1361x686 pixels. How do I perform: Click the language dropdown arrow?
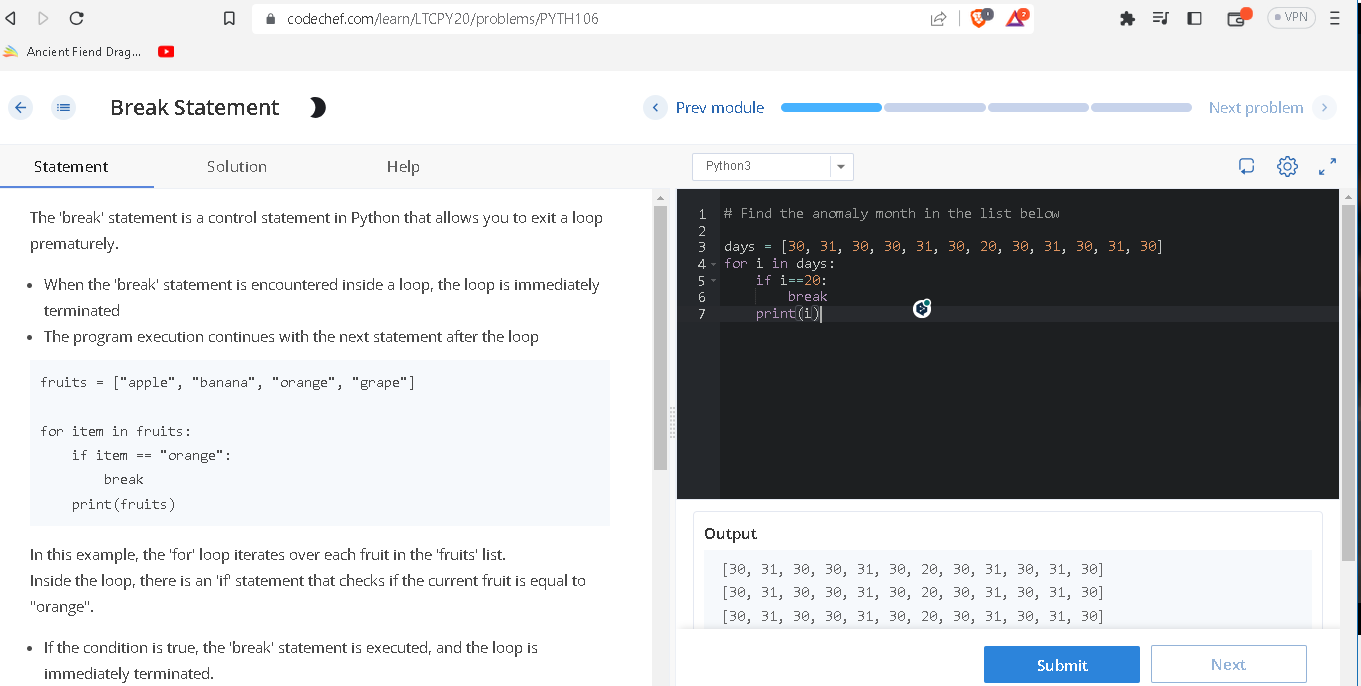pyautogui.click(x=841, y=167)
